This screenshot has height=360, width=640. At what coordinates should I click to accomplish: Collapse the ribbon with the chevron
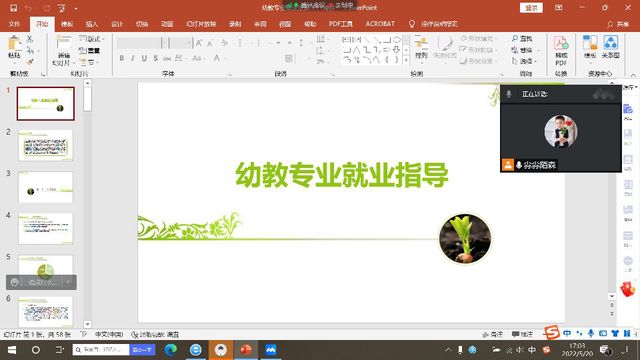633,75
